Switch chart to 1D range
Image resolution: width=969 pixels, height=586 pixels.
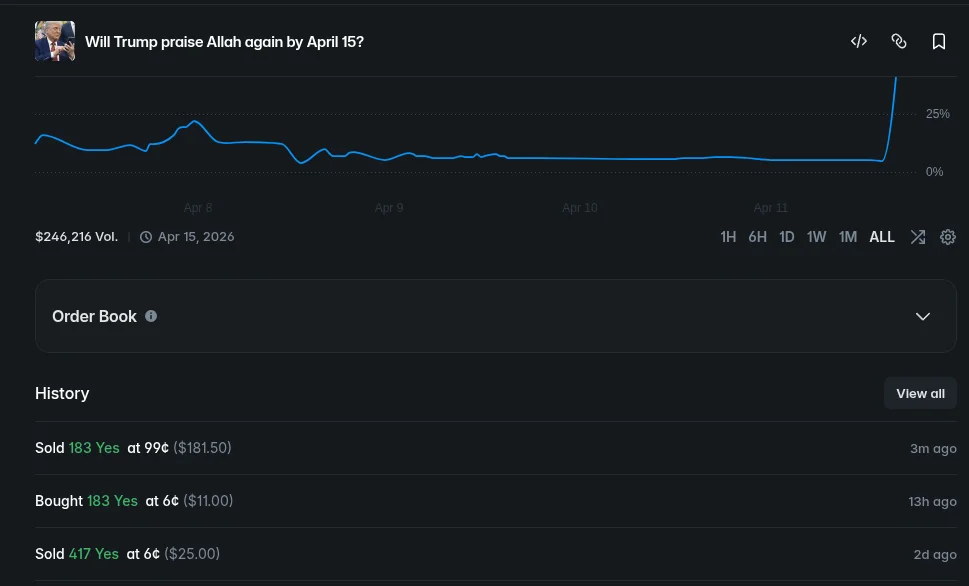pos(787,237)
